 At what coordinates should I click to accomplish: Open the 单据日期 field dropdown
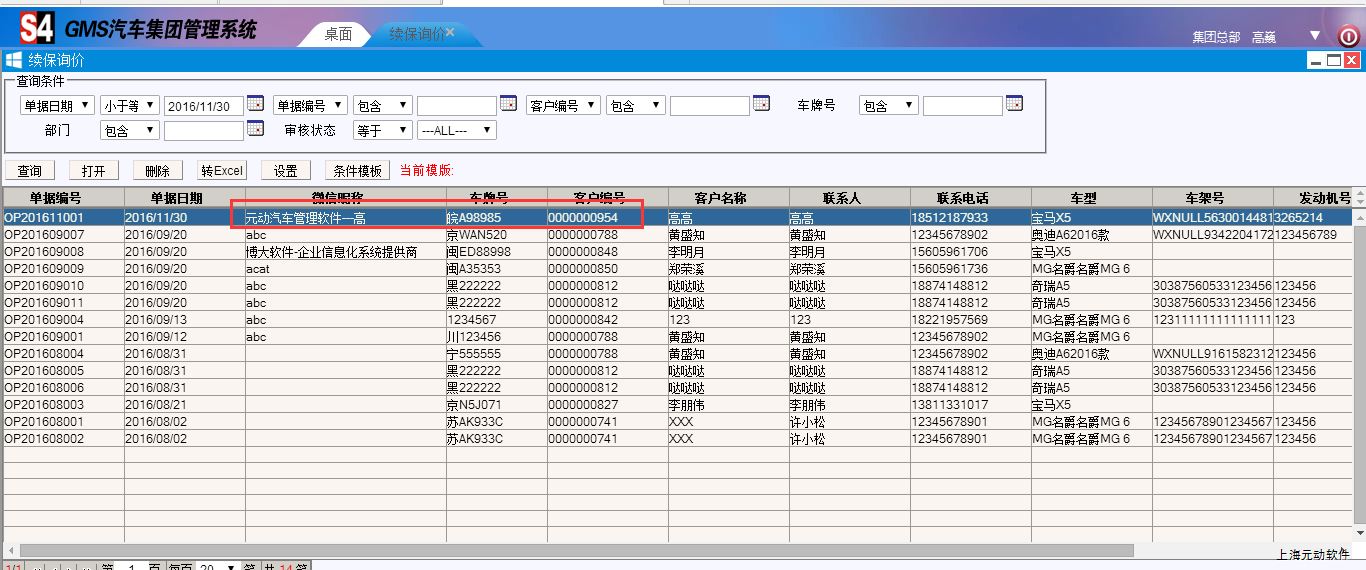[x=57, y=105]
